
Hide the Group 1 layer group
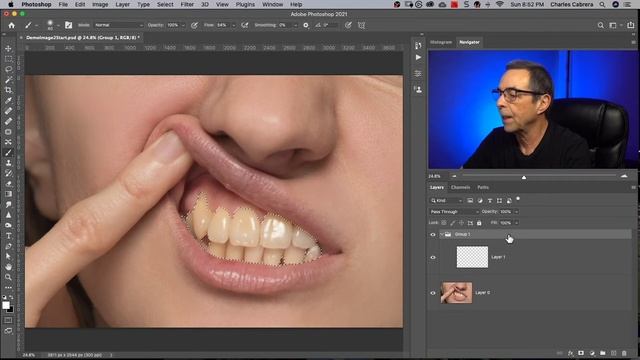pyautogui.click(x=433, y=234)
